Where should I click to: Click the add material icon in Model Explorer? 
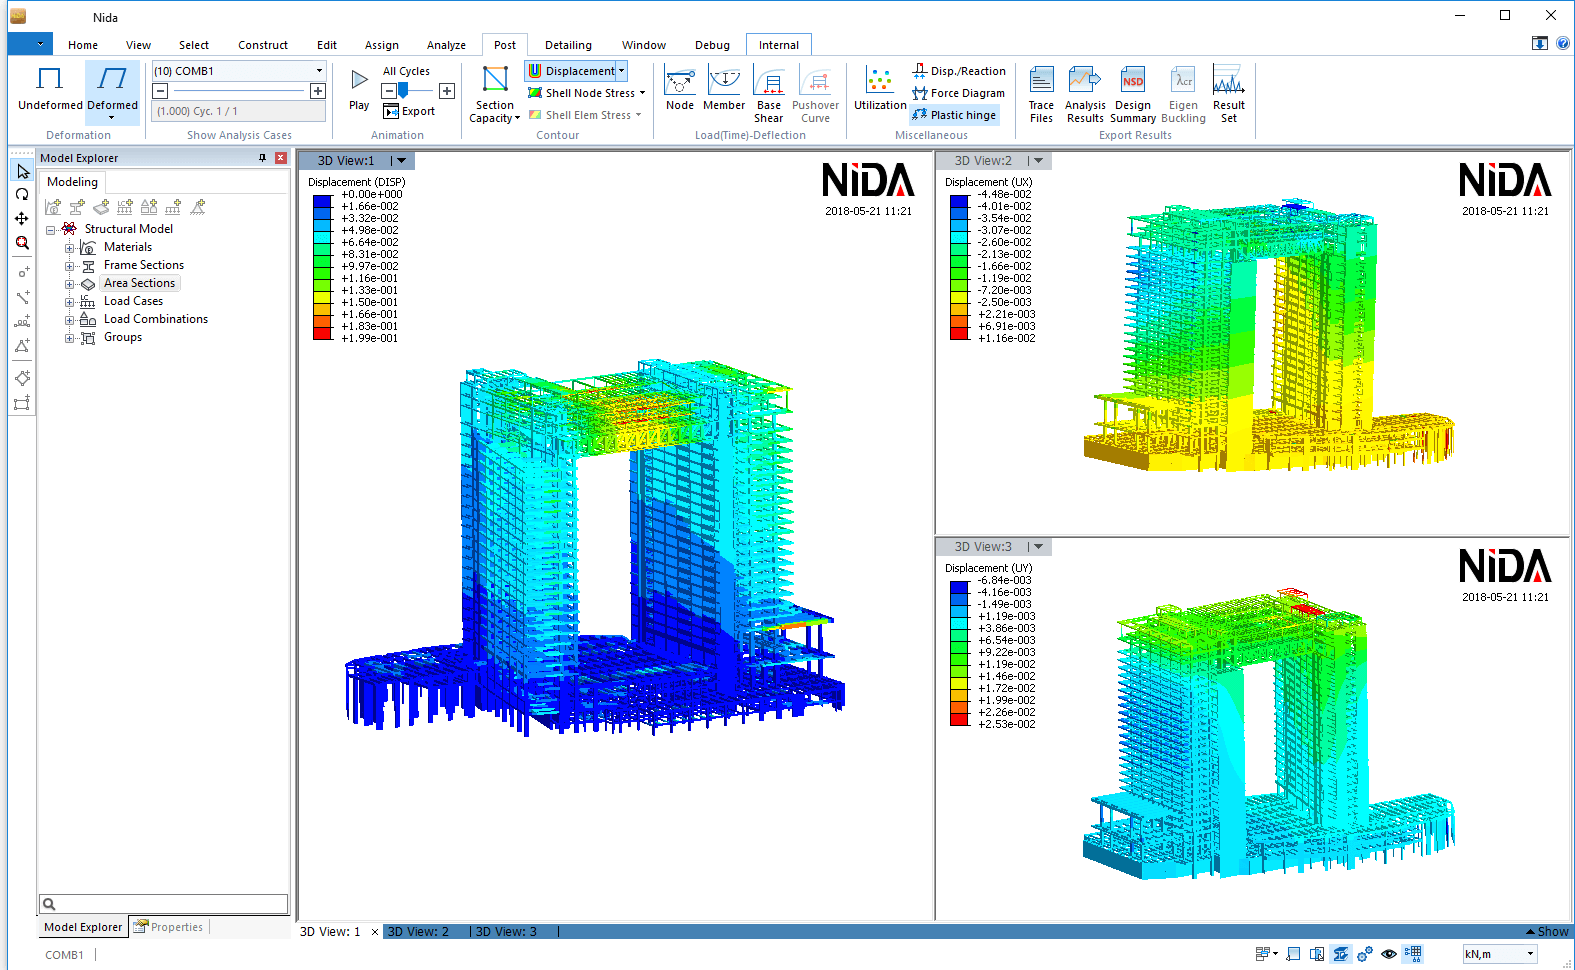tap(53, 207)
